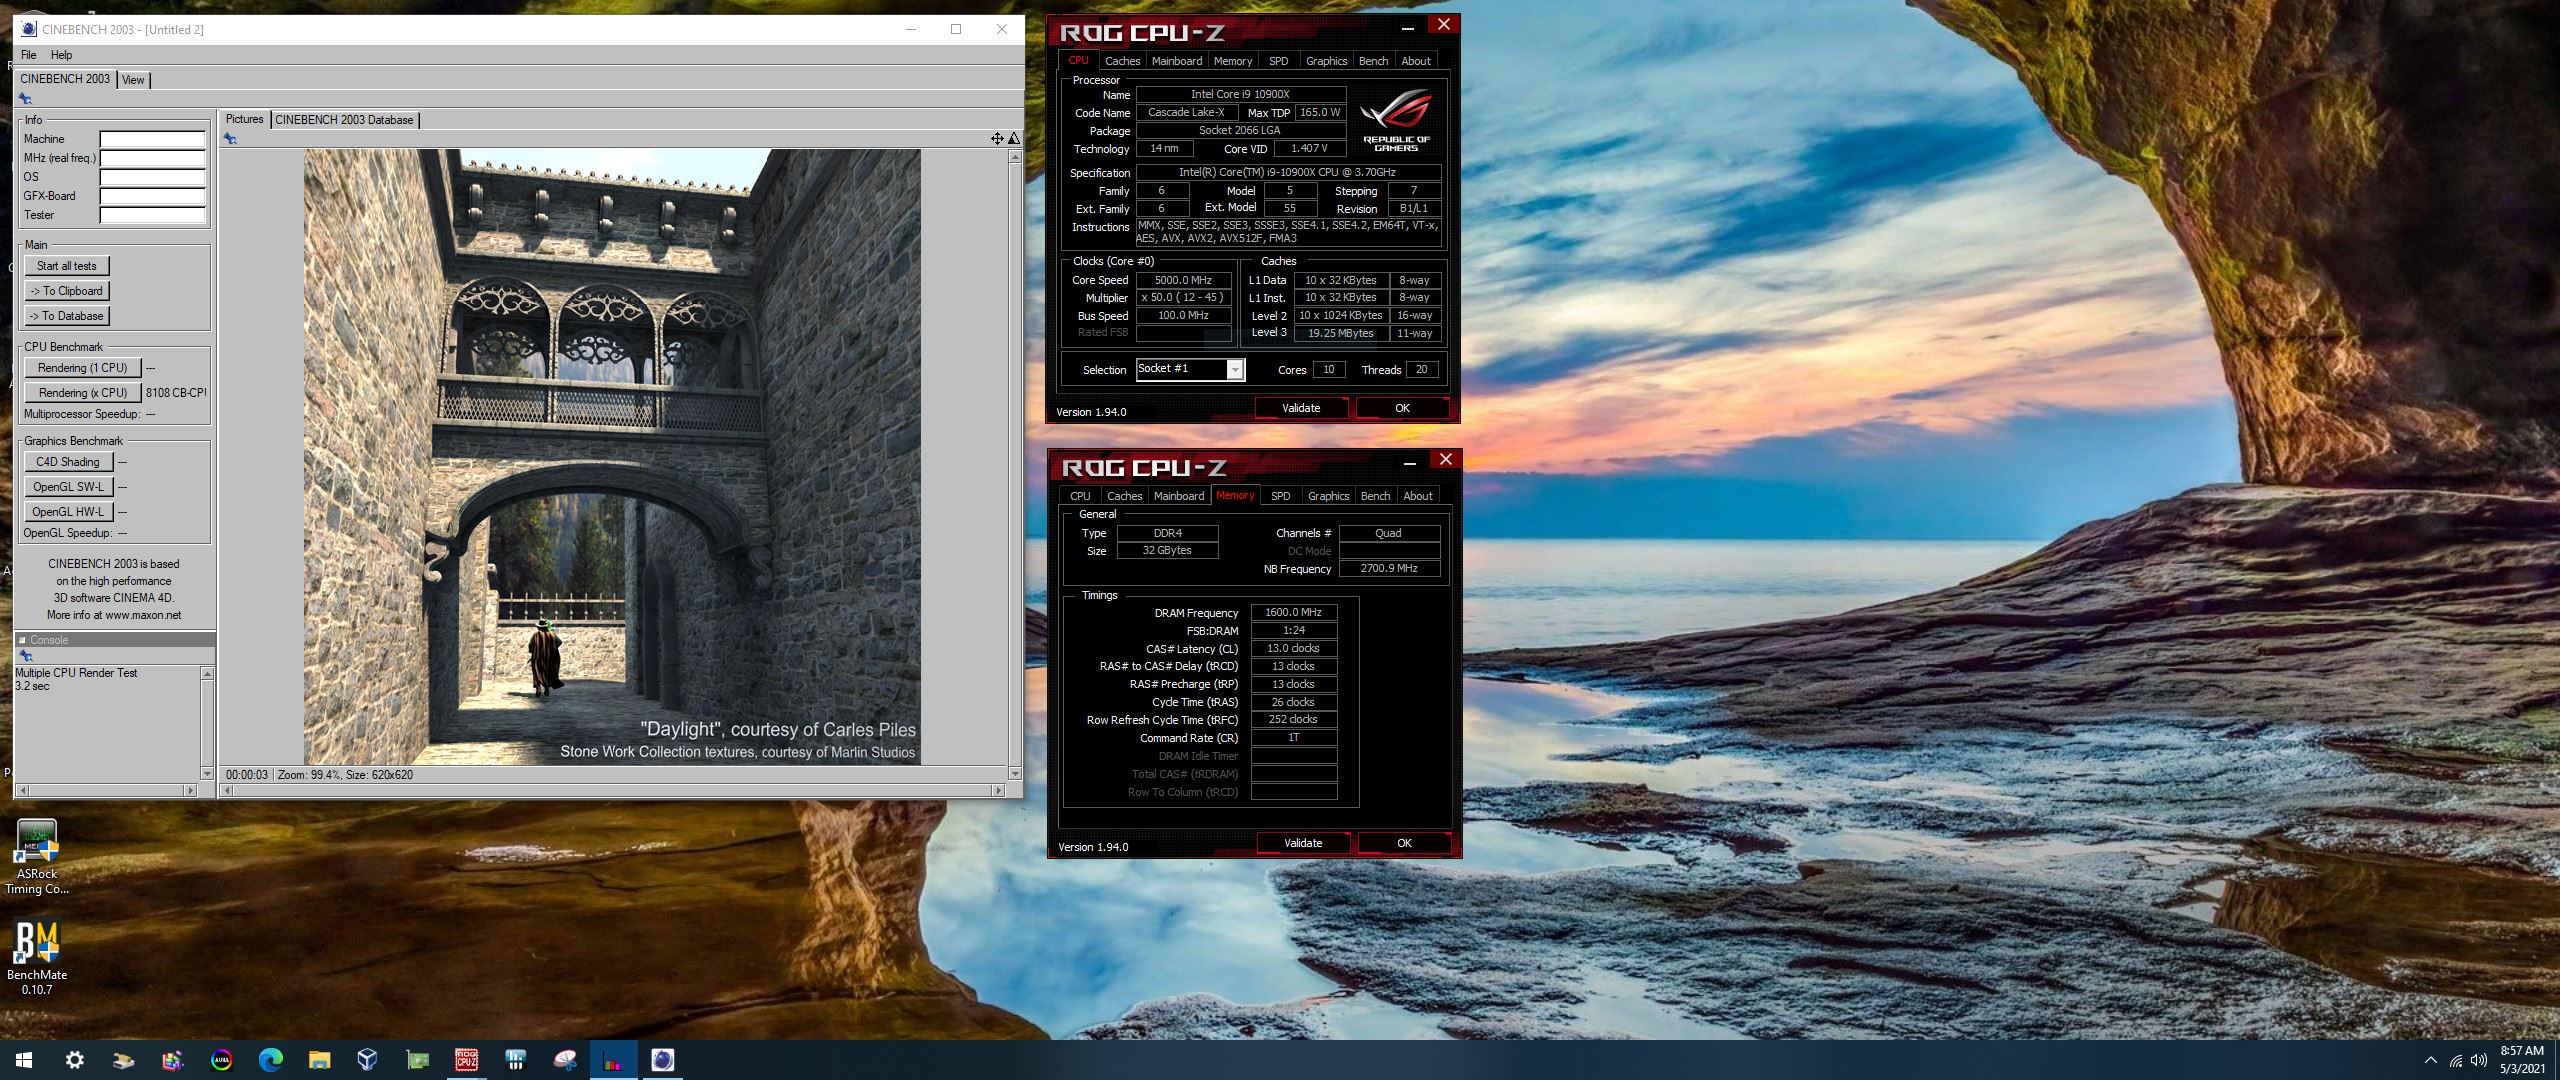Viewport: 2560px width, 1080px height.
Task: Switch to BenchMate bar-chart taskbar icon
Action: click(x=613, y=1060)
